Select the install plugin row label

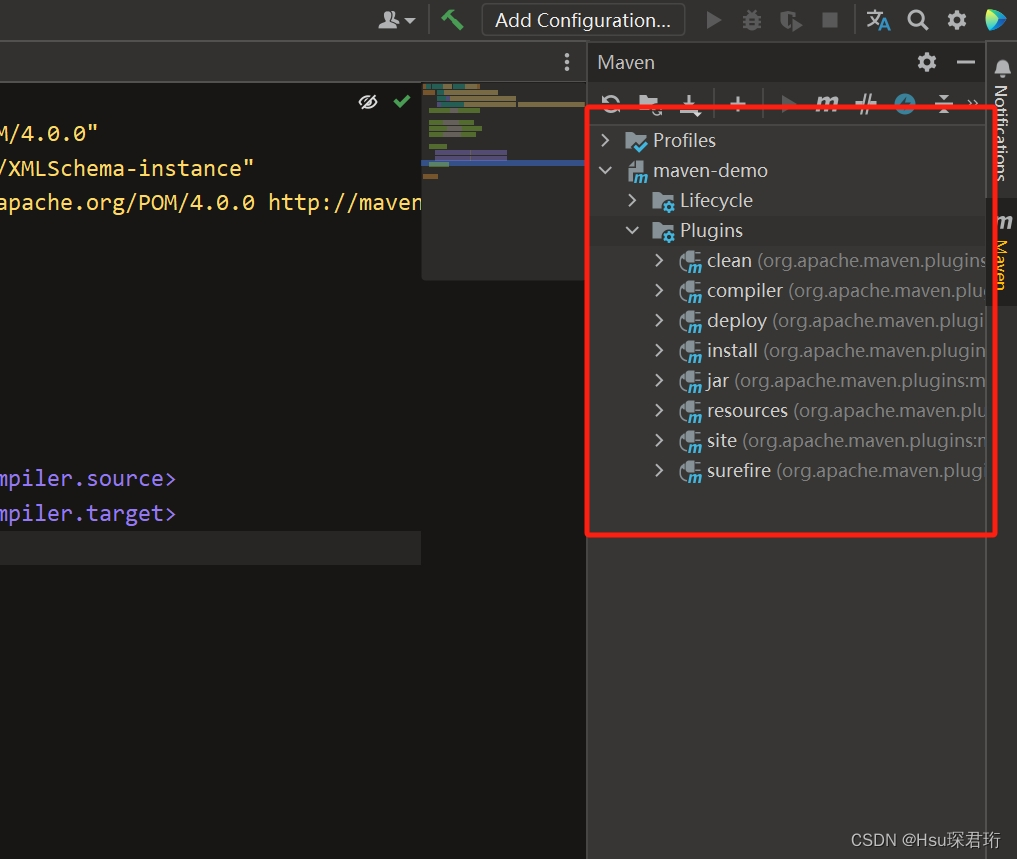coord(732,350)
